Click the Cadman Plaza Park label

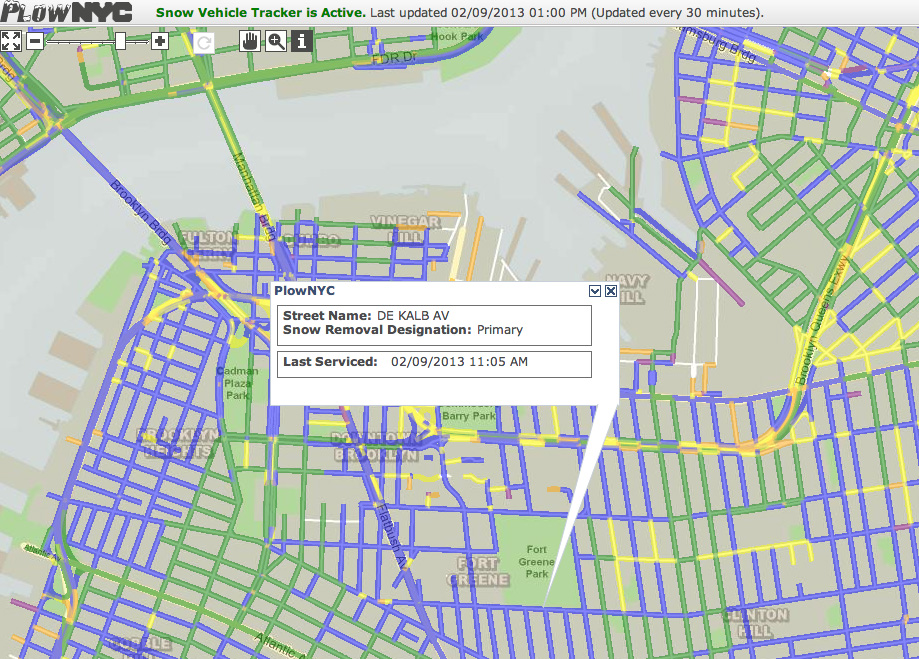pyautogui.click(x=237, y=383)
